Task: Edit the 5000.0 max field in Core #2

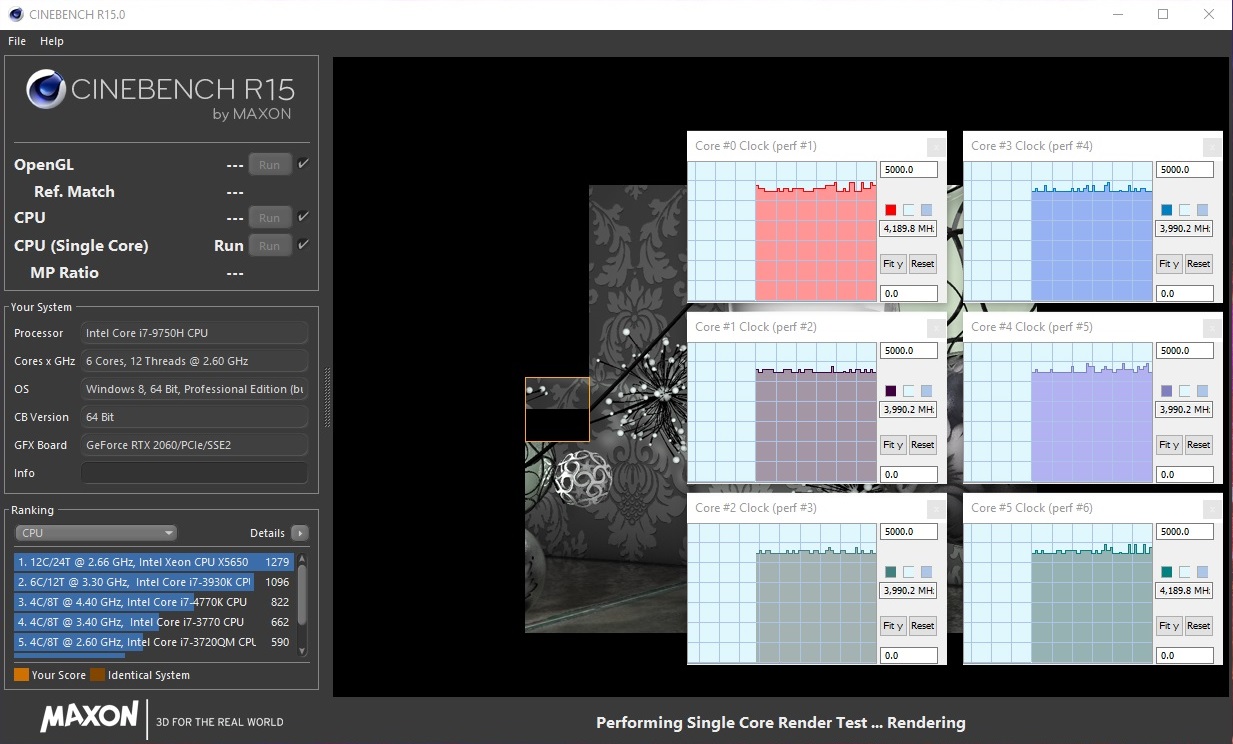Action: point(909,532)
